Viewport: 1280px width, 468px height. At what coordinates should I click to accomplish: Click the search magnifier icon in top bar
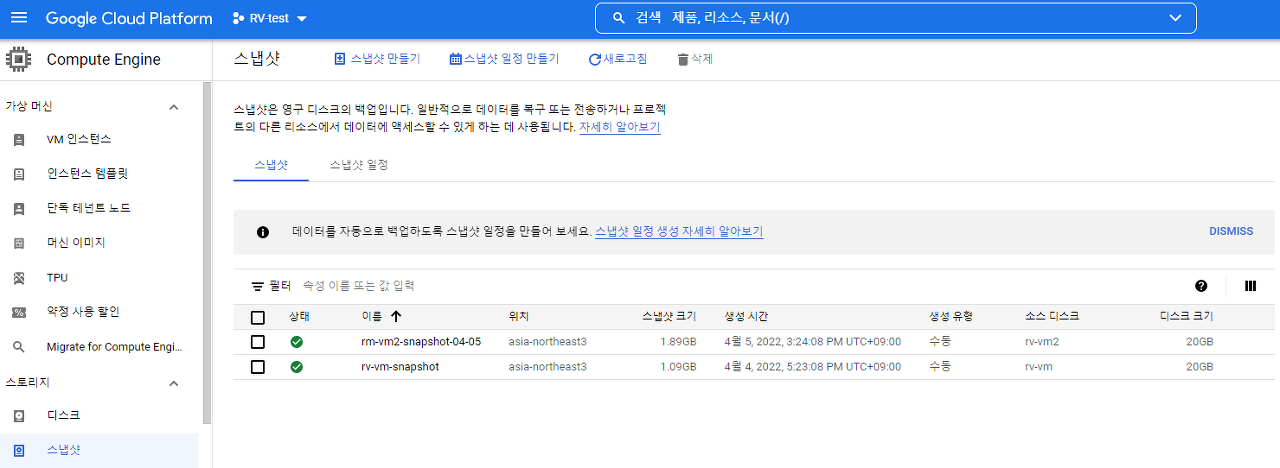[619, 18]
